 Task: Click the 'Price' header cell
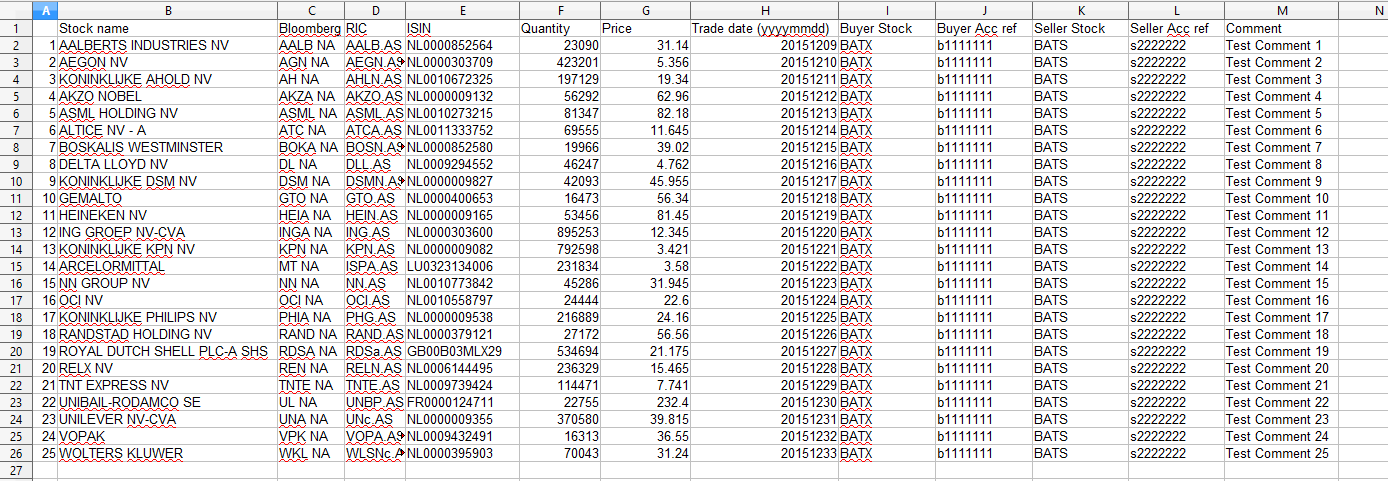(x=645, y=28)
